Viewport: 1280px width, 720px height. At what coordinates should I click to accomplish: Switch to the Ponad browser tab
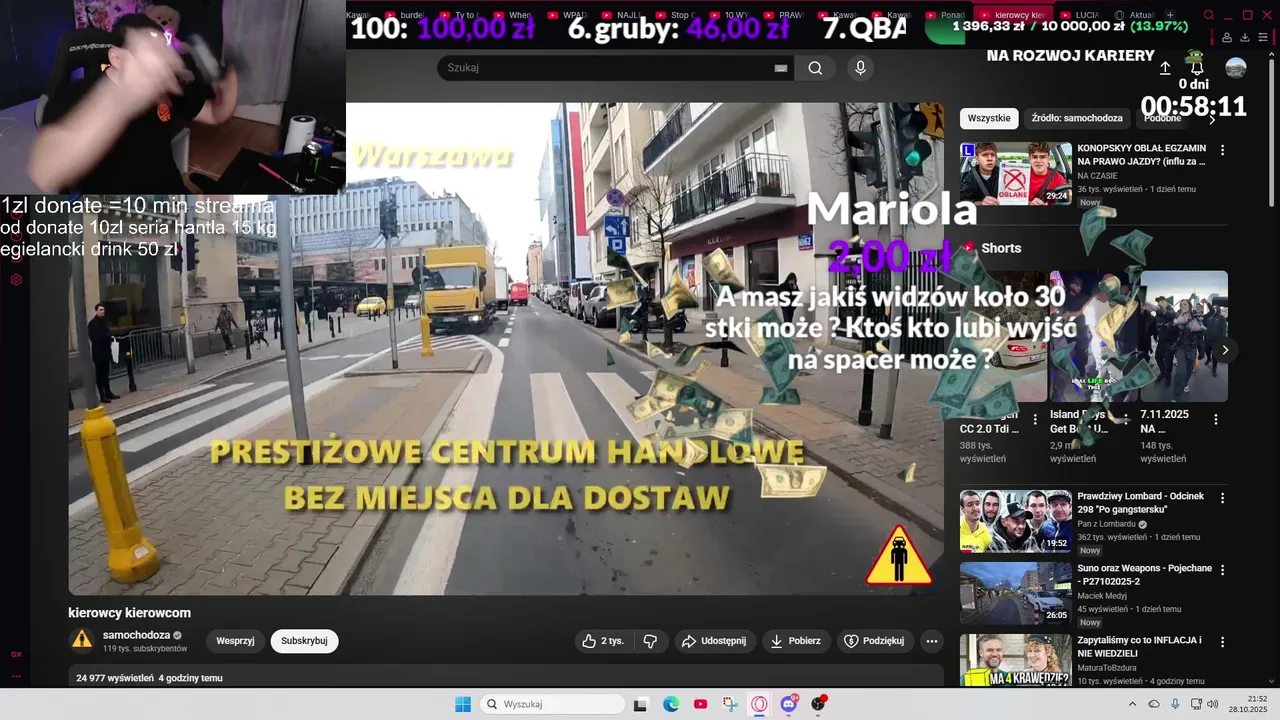tap(945, 15)
